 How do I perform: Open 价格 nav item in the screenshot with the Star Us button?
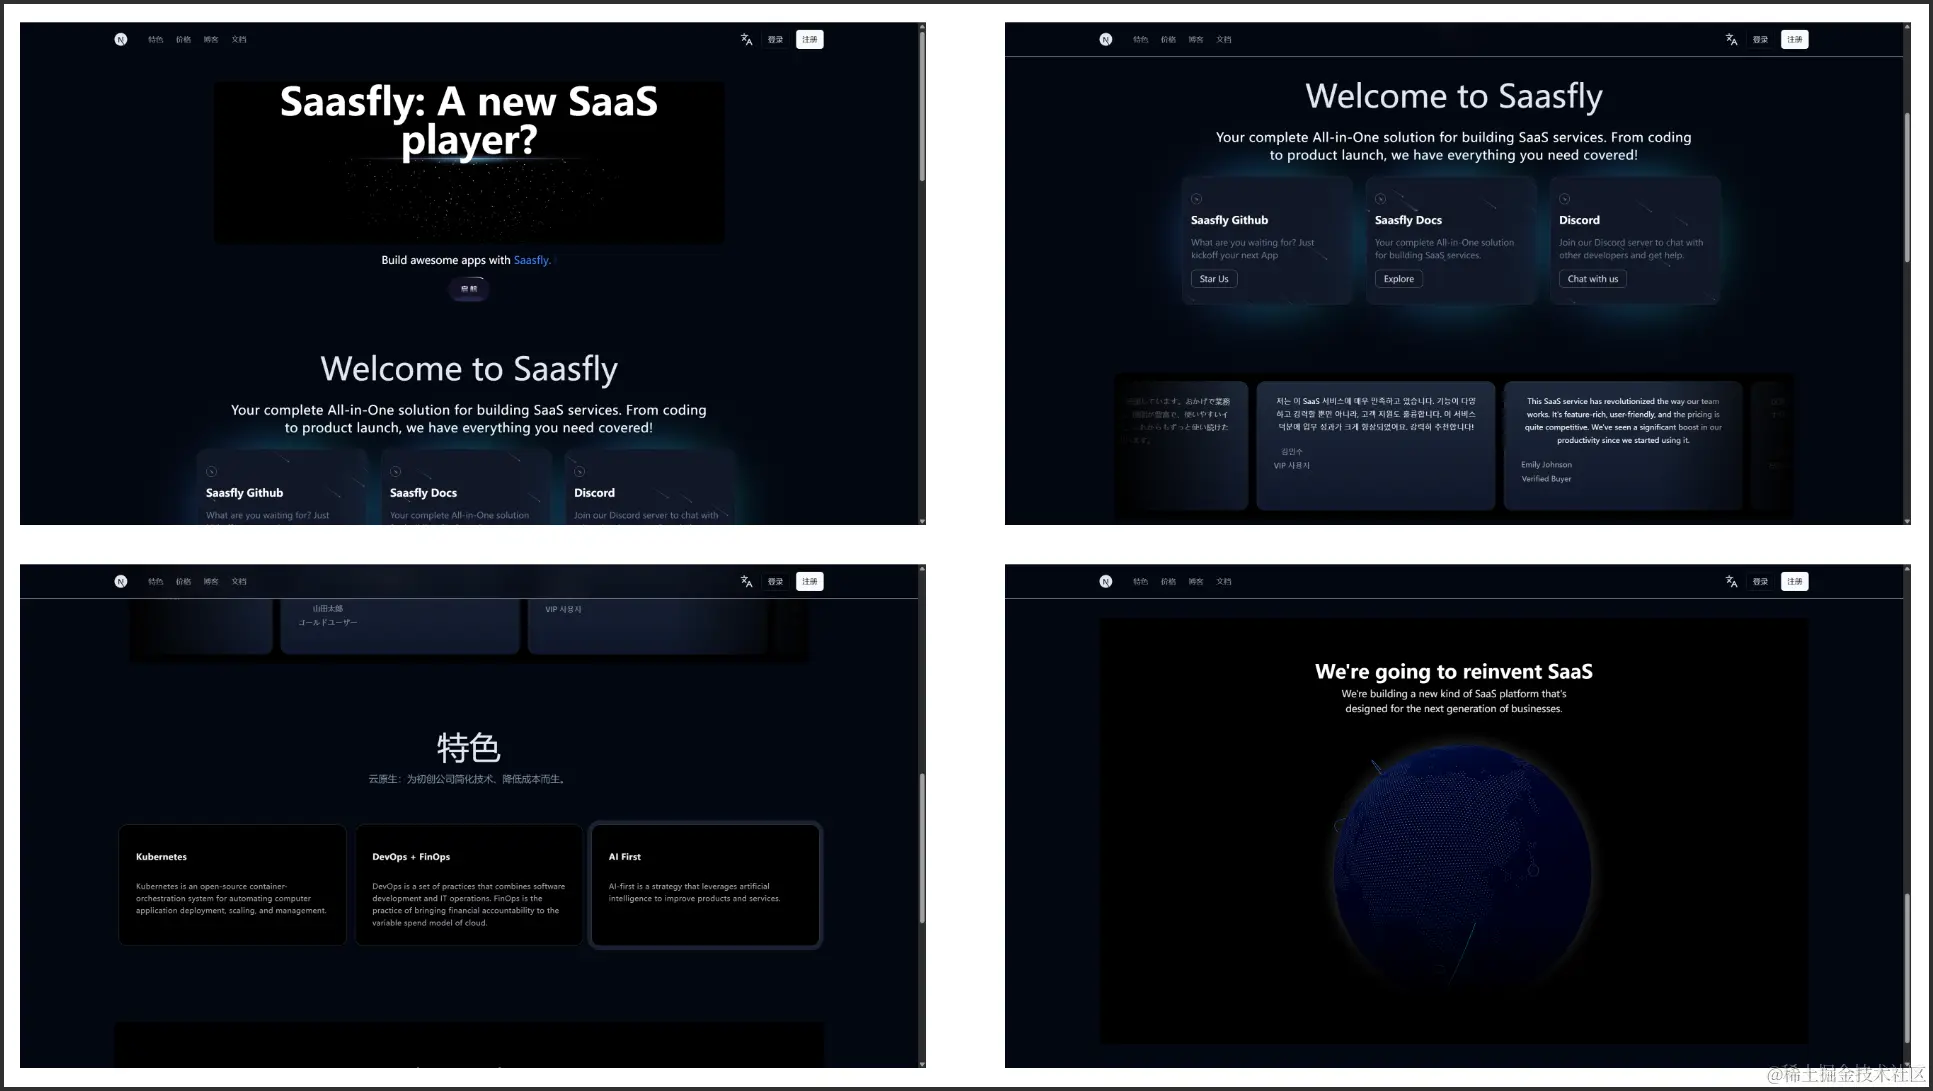(x=1168, y=40)
